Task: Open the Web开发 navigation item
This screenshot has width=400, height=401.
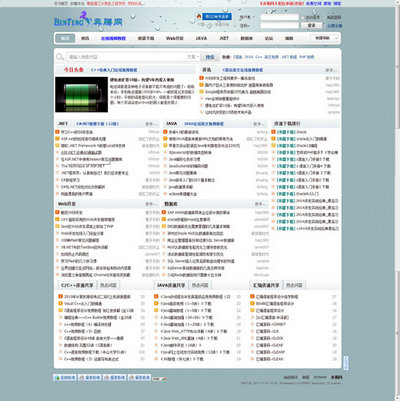Action: coord(175,38)
